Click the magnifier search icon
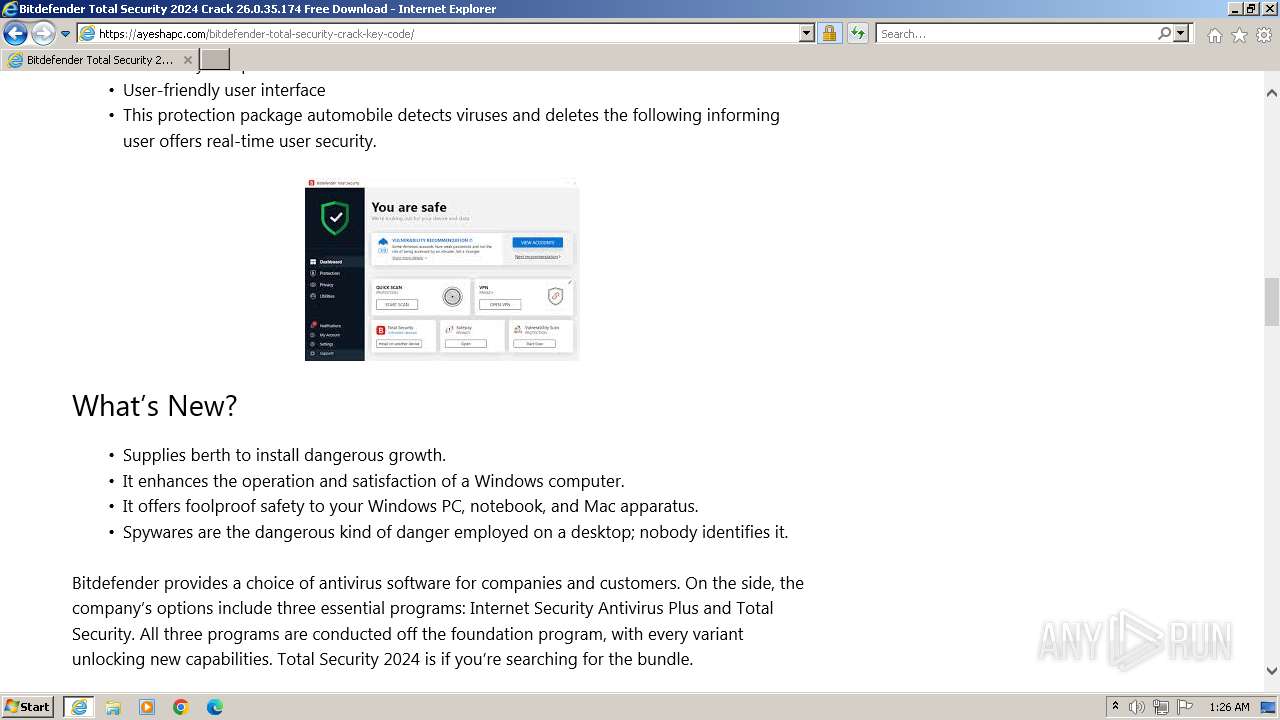This screenshot has width=1280, height=720. 1164,34
